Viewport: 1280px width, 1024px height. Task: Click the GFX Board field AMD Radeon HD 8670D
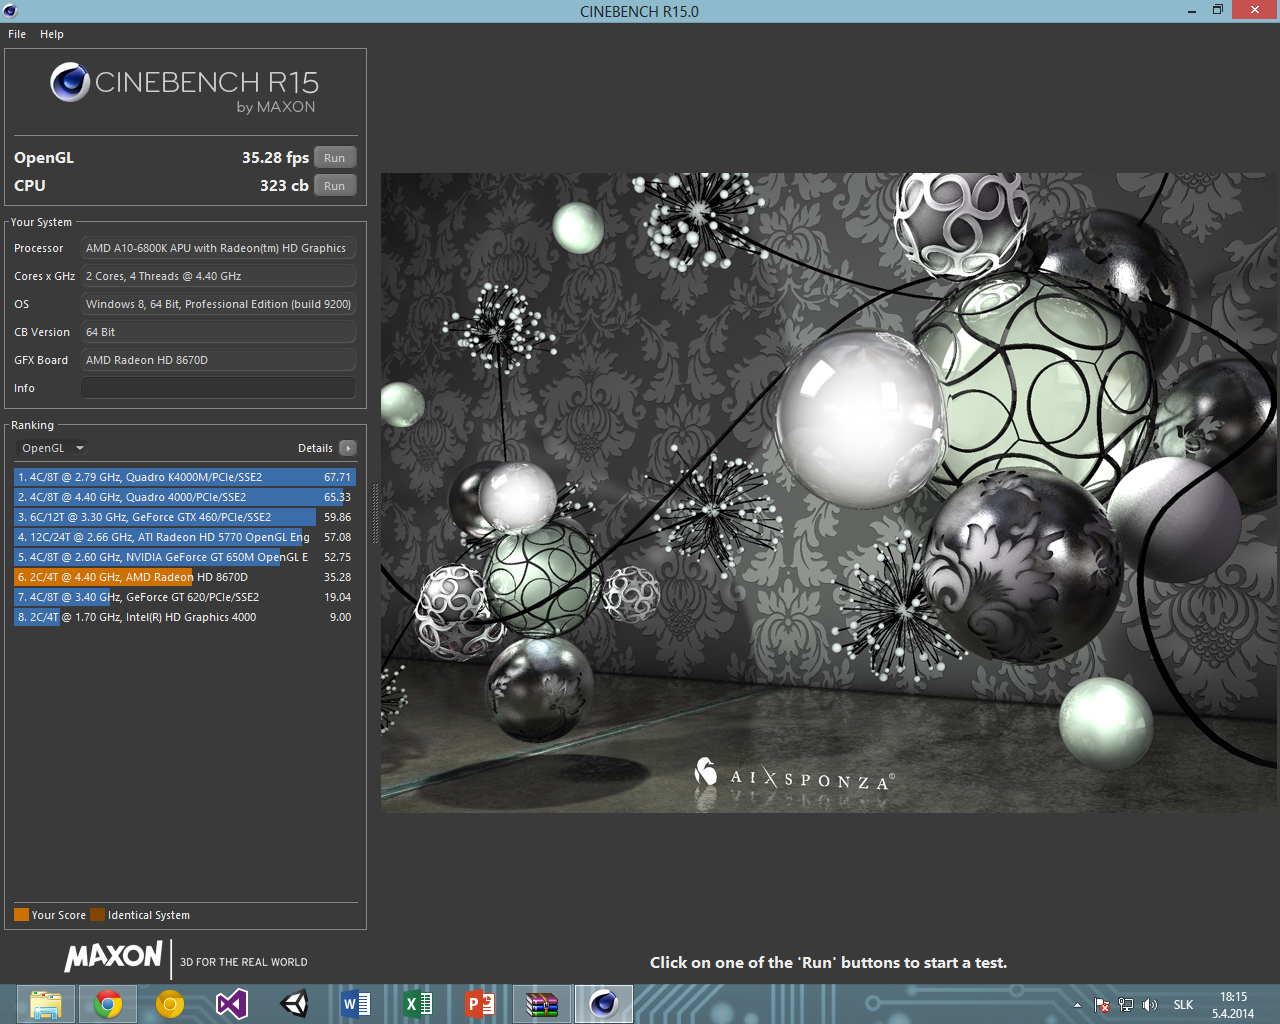tap(218, 360)
